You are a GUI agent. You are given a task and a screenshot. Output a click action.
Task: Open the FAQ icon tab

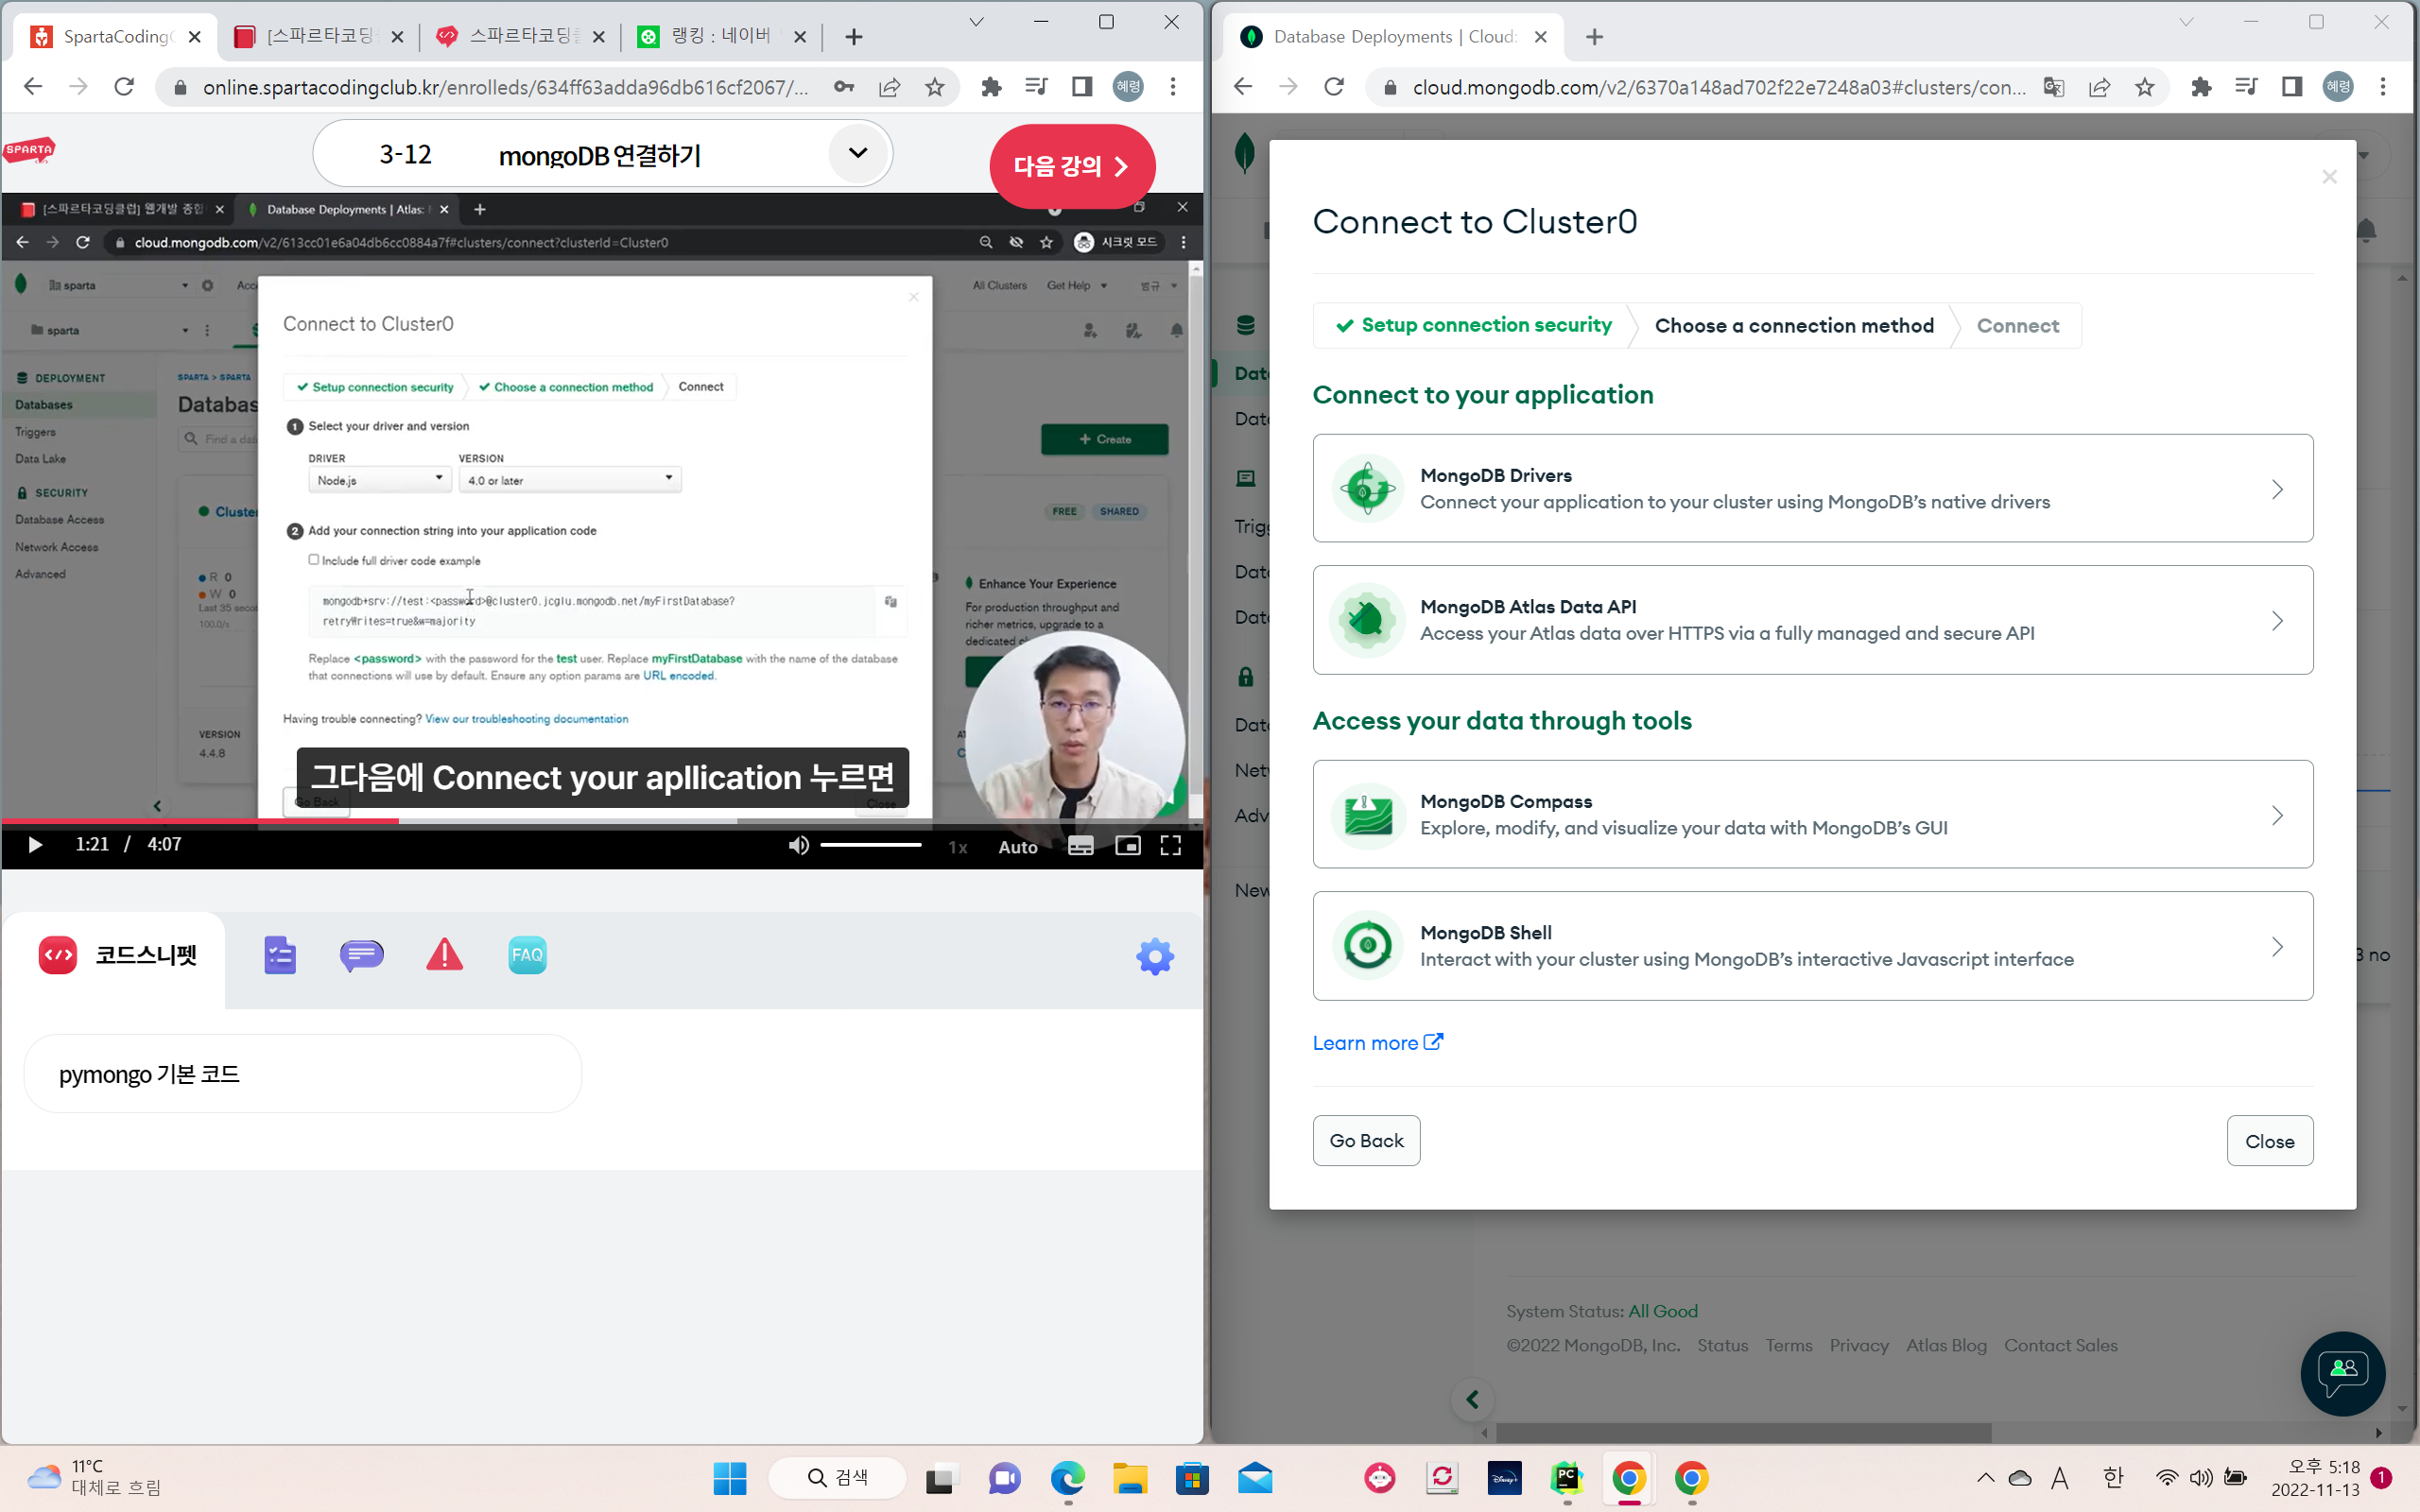527,955
